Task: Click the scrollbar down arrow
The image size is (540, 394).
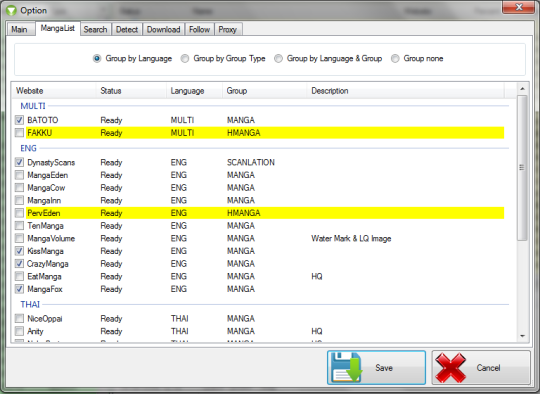Action: click(522, 336)
